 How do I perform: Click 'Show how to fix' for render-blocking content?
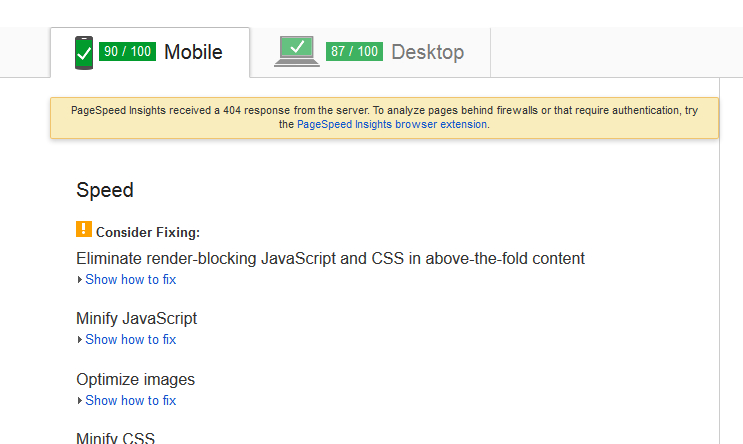130,280
